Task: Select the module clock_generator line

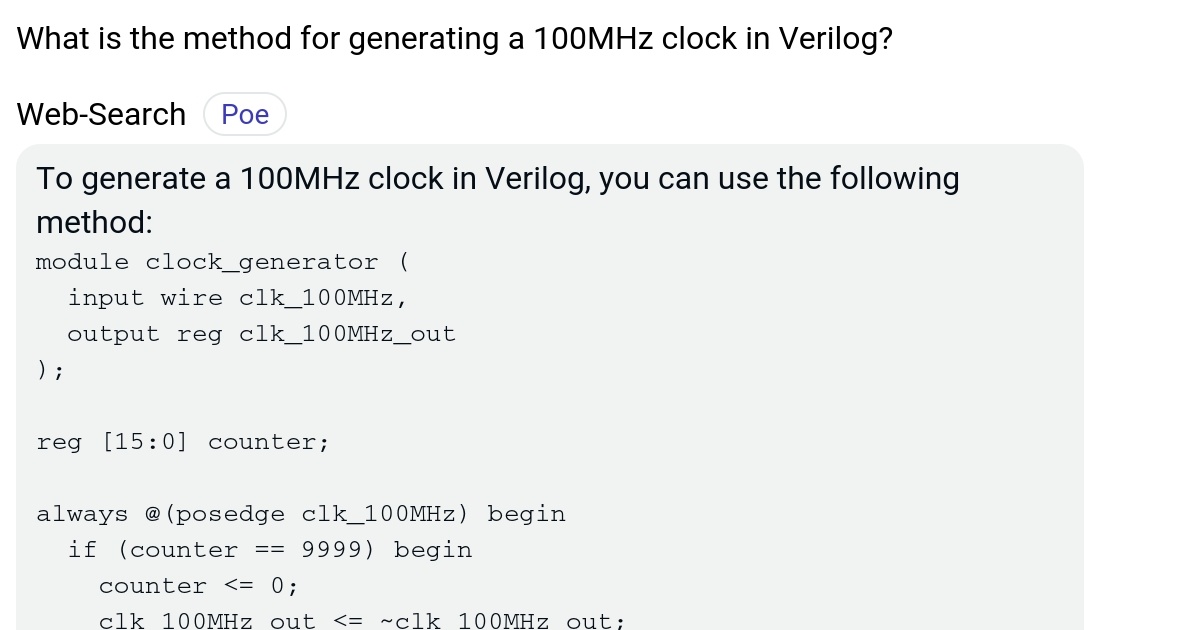Action: tap(224, 262)
